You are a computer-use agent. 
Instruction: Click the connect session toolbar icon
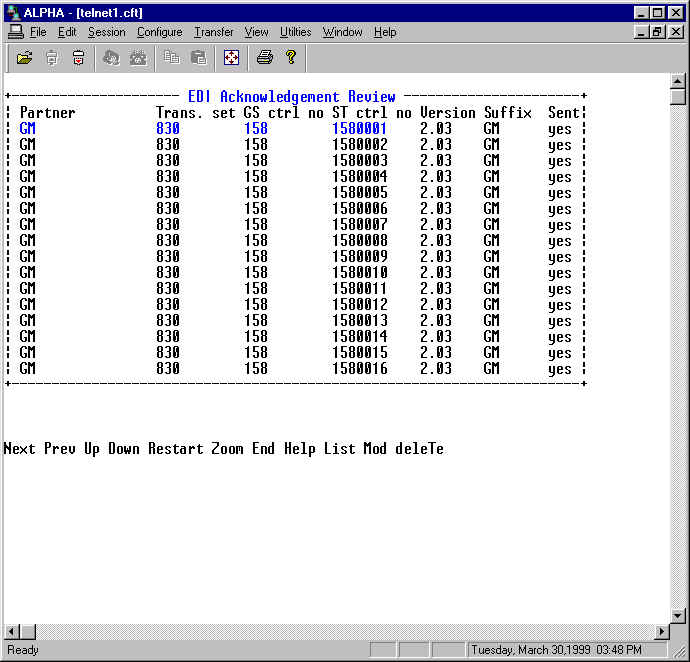click(52, 58)
